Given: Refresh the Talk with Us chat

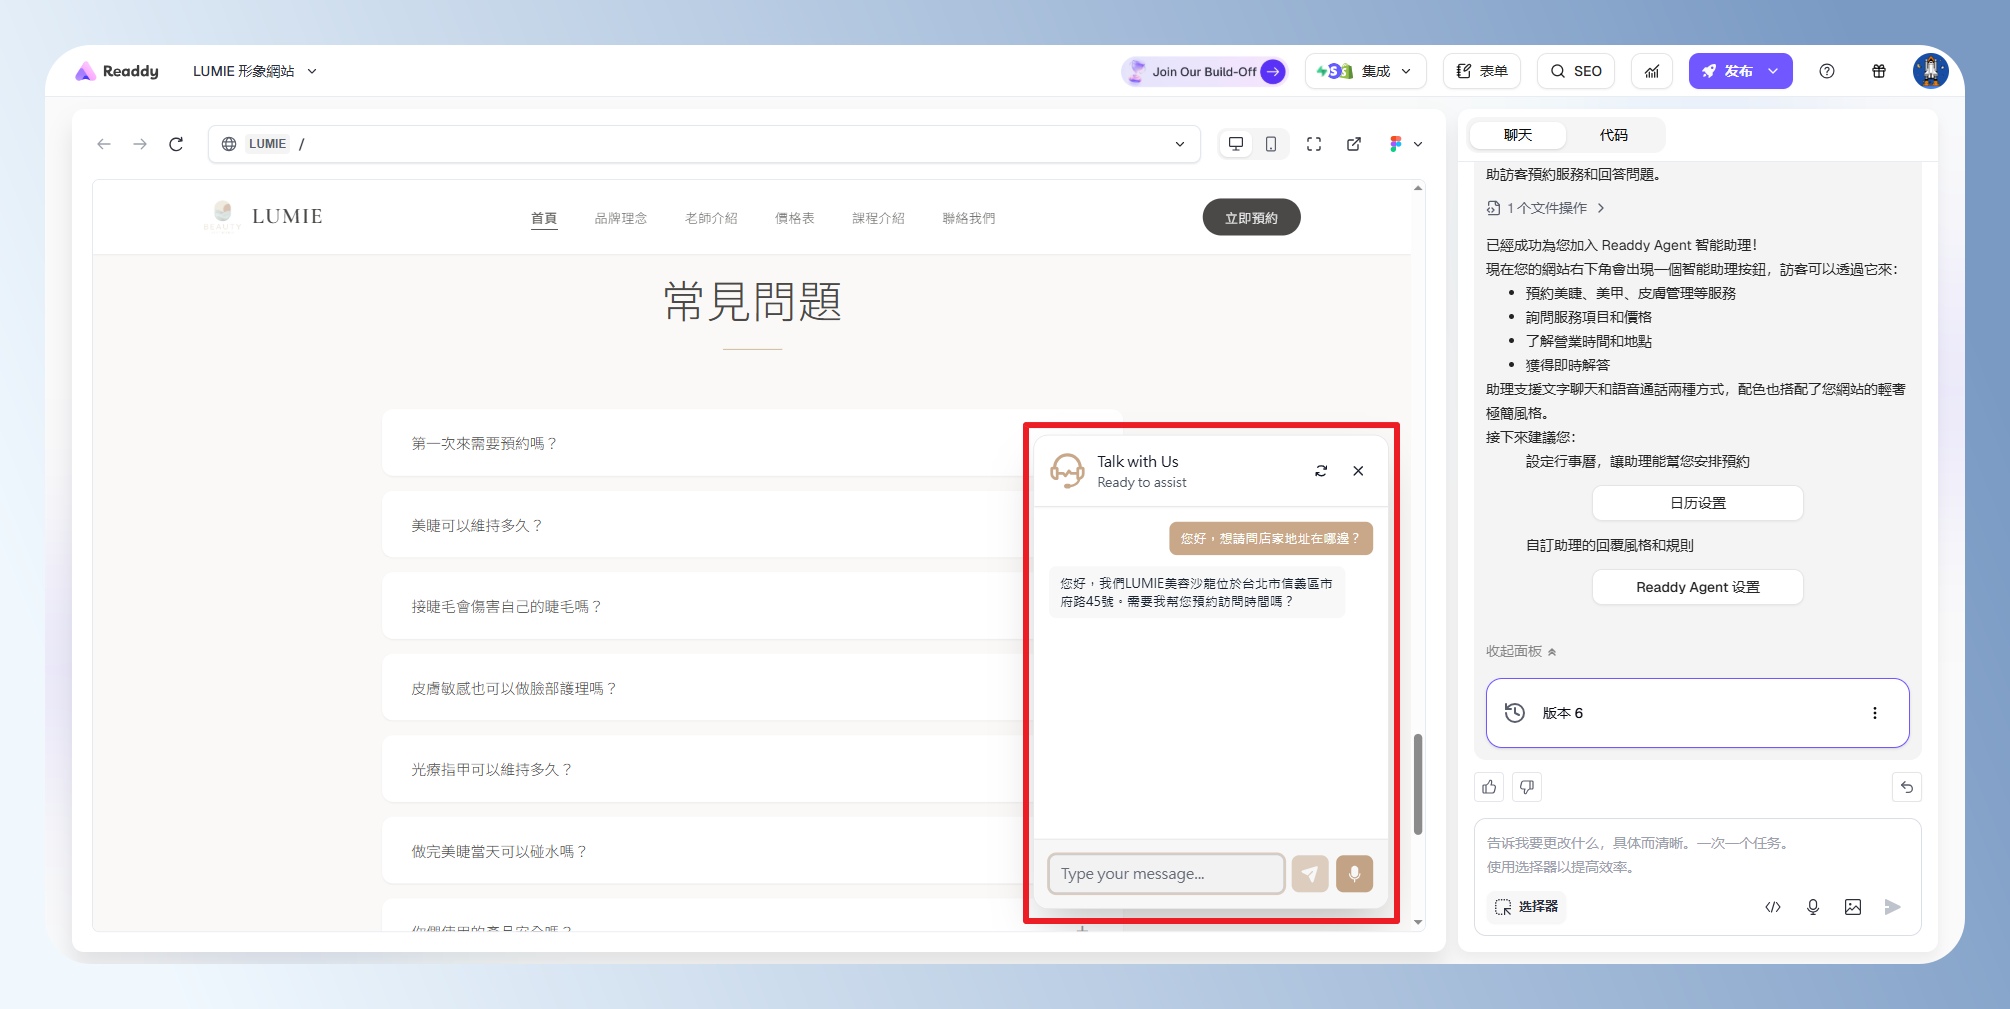Looking at the screenshot, I should point(1321,471).
